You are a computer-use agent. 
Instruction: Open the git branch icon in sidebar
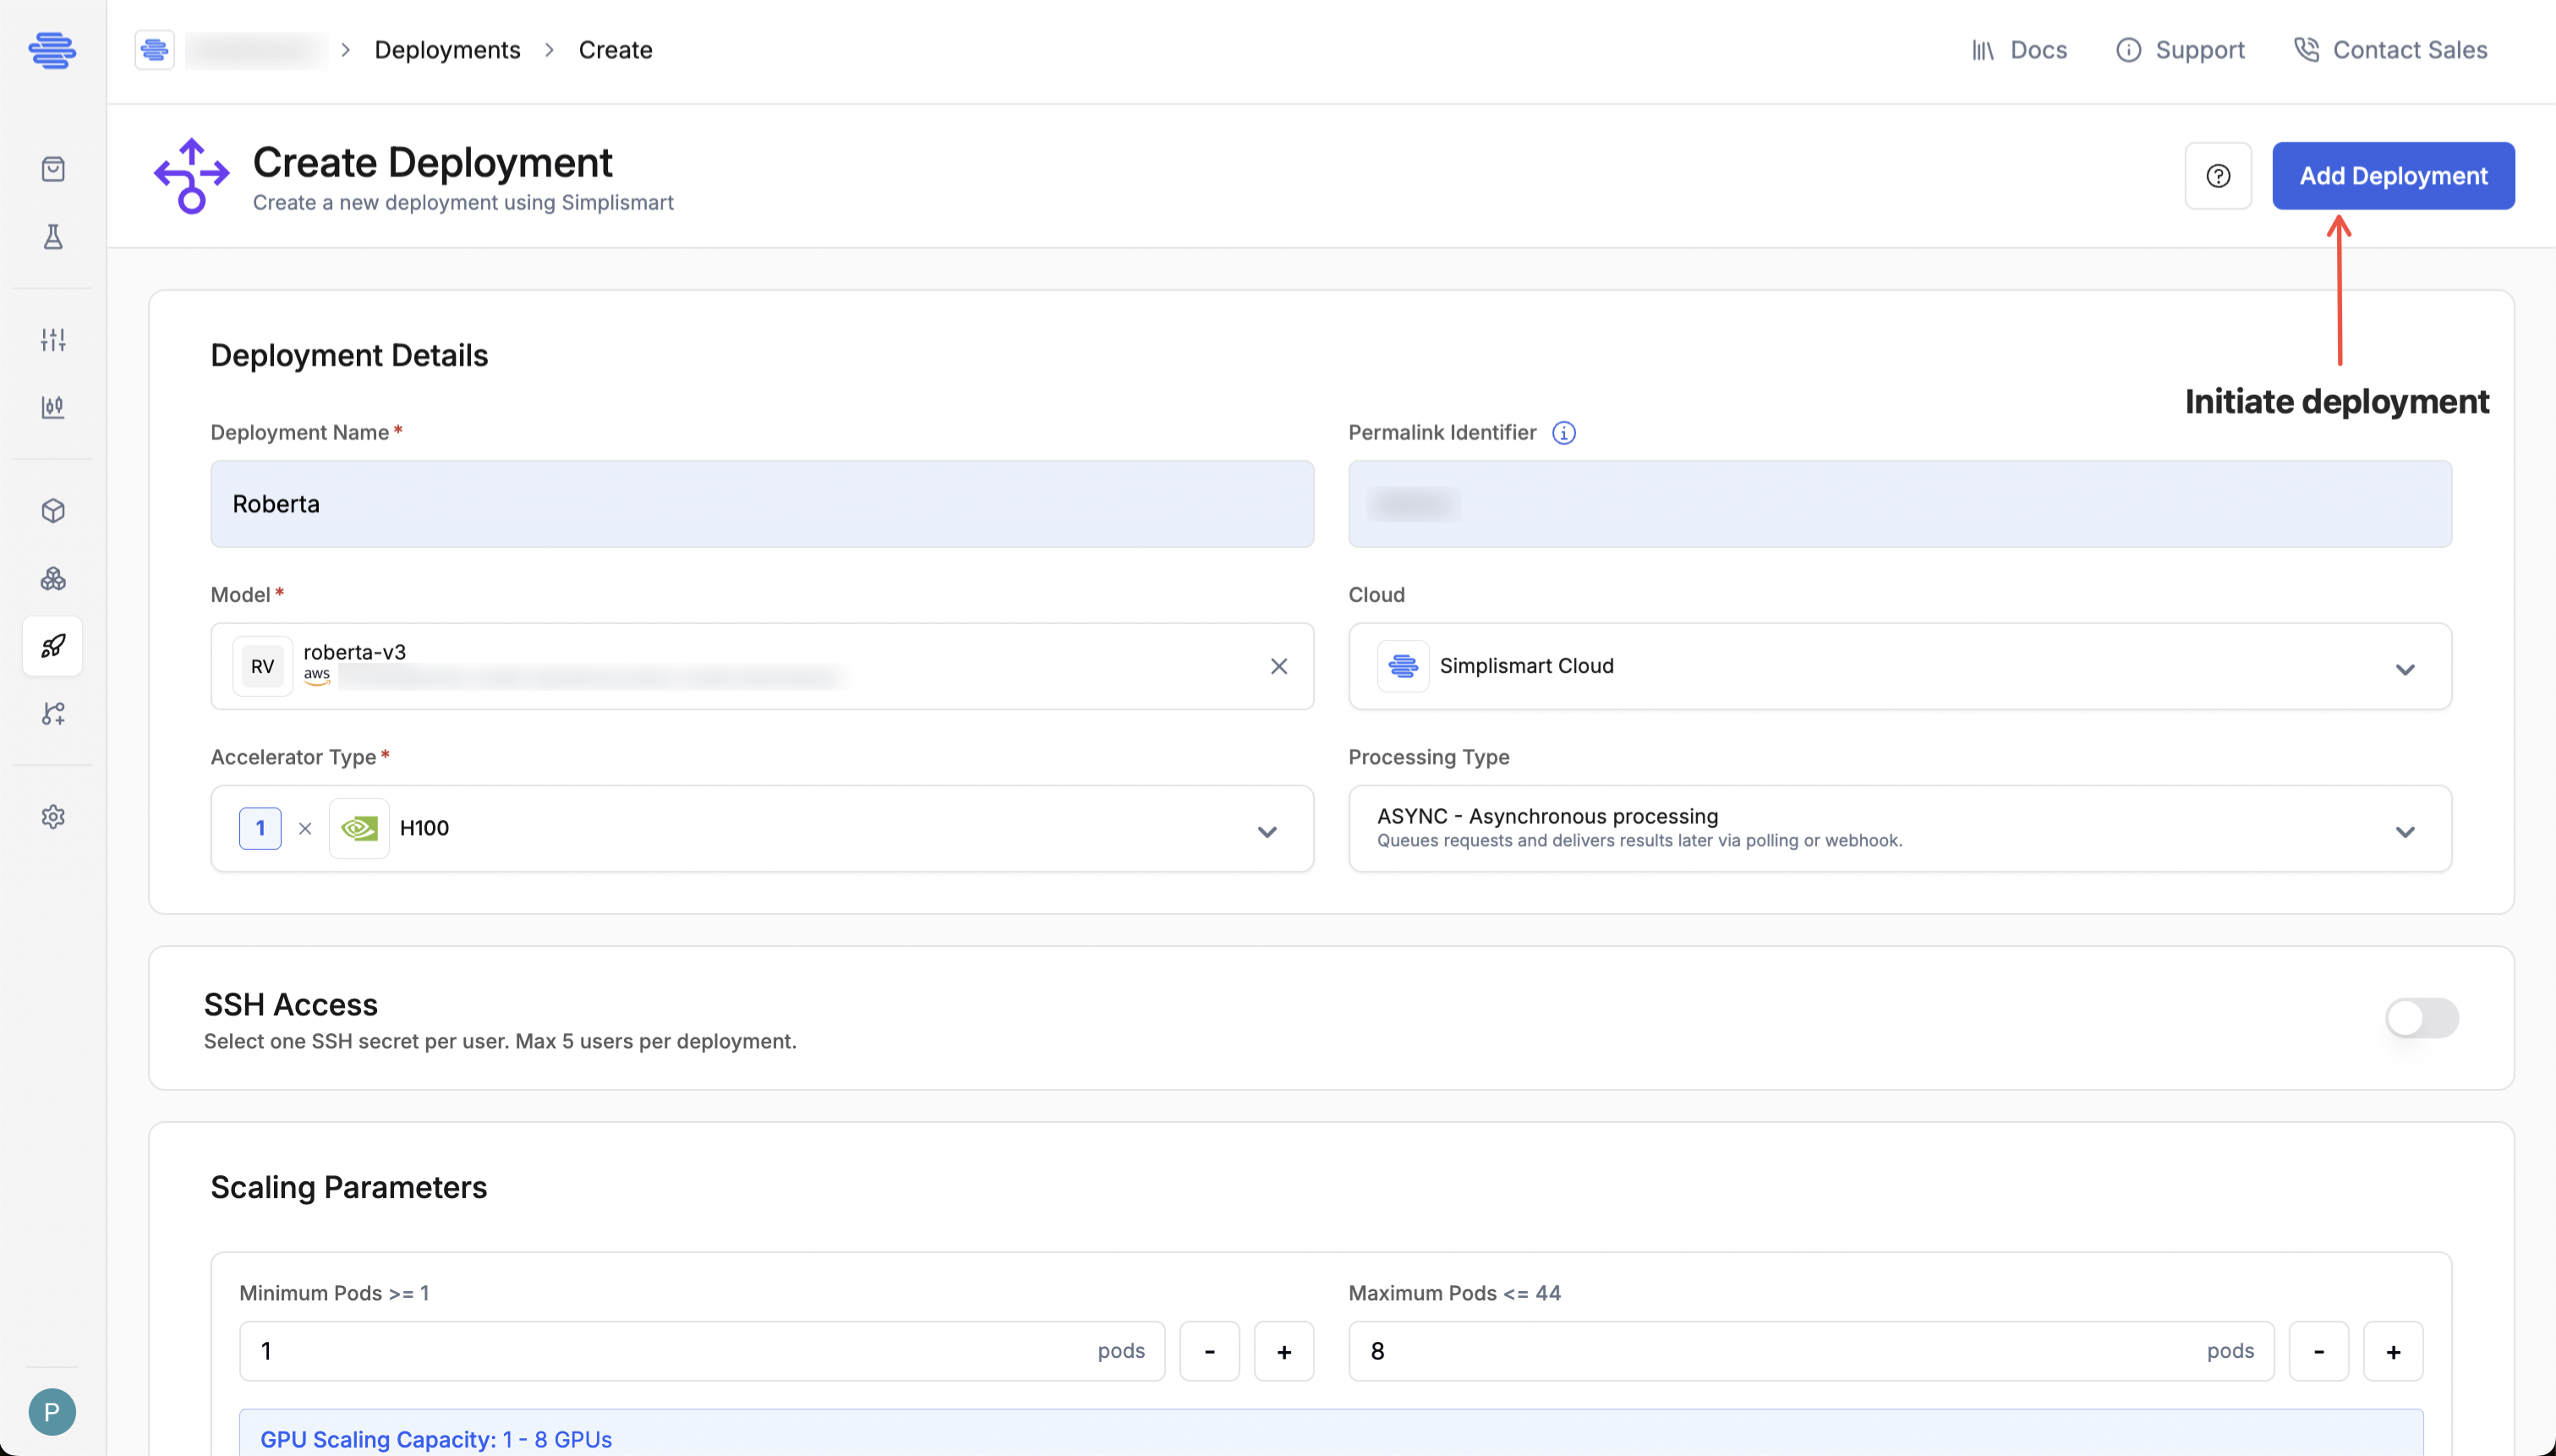pos(53,714)
